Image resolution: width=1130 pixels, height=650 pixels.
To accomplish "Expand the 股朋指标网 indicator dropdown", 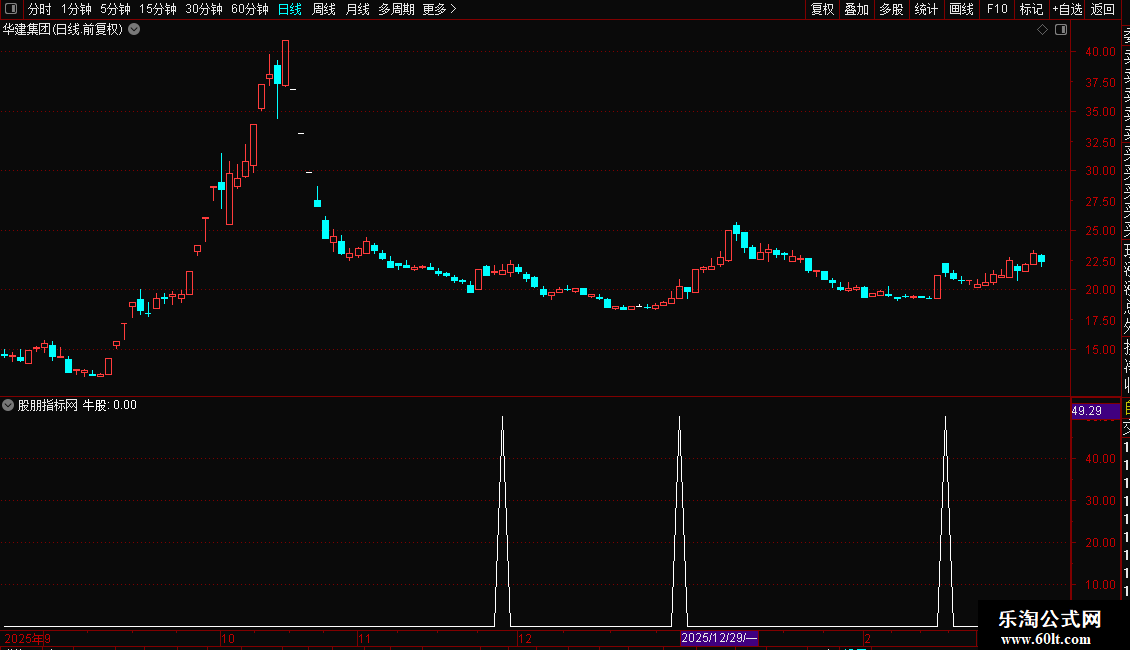I will pyautogui.click(x=8, y=405).
